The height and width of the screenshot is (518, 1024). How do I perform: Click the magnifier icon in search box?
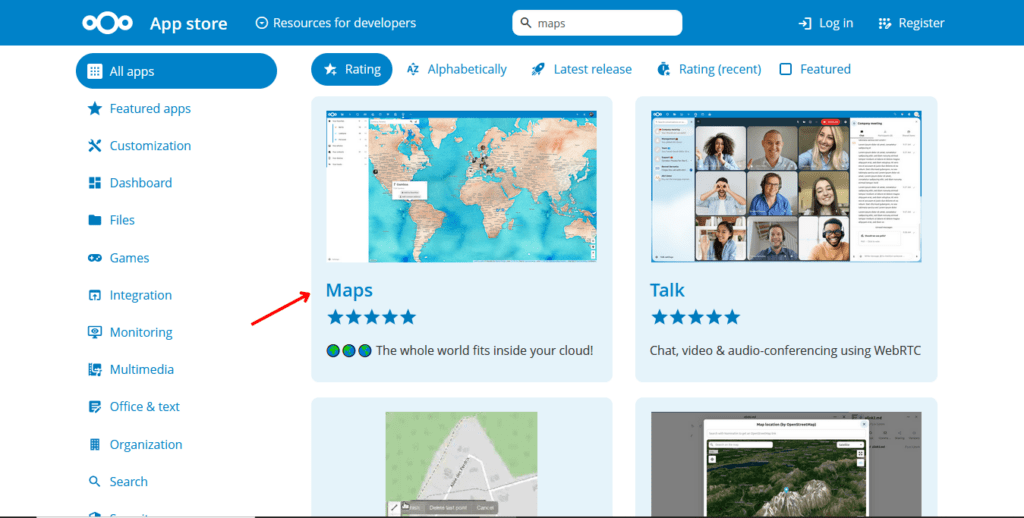tap(526, 23)
